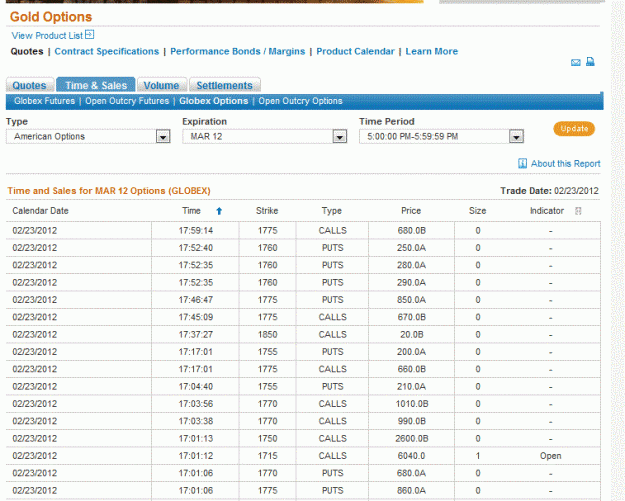Click the 200.0A price cell
Image resolution: width=625 pixels, height=501 pixels.
(x=411, y=352)
